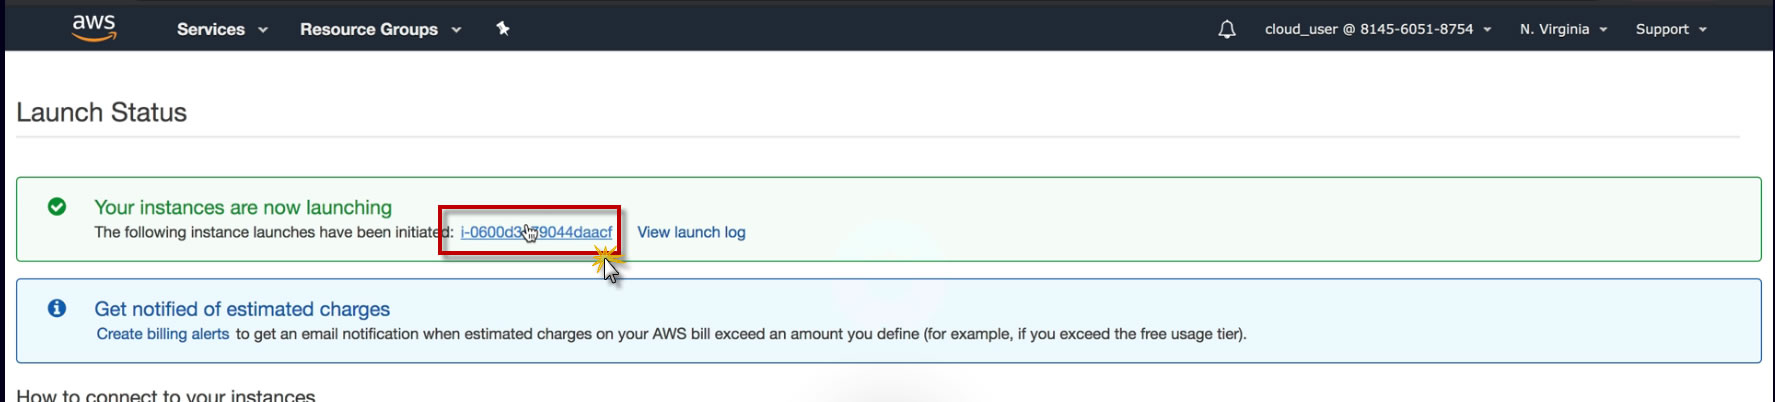Screen dimensions: 1775x402
Task: Click the pin shortcuts icon
Action: pyautogui.click(x=503, y=29)
